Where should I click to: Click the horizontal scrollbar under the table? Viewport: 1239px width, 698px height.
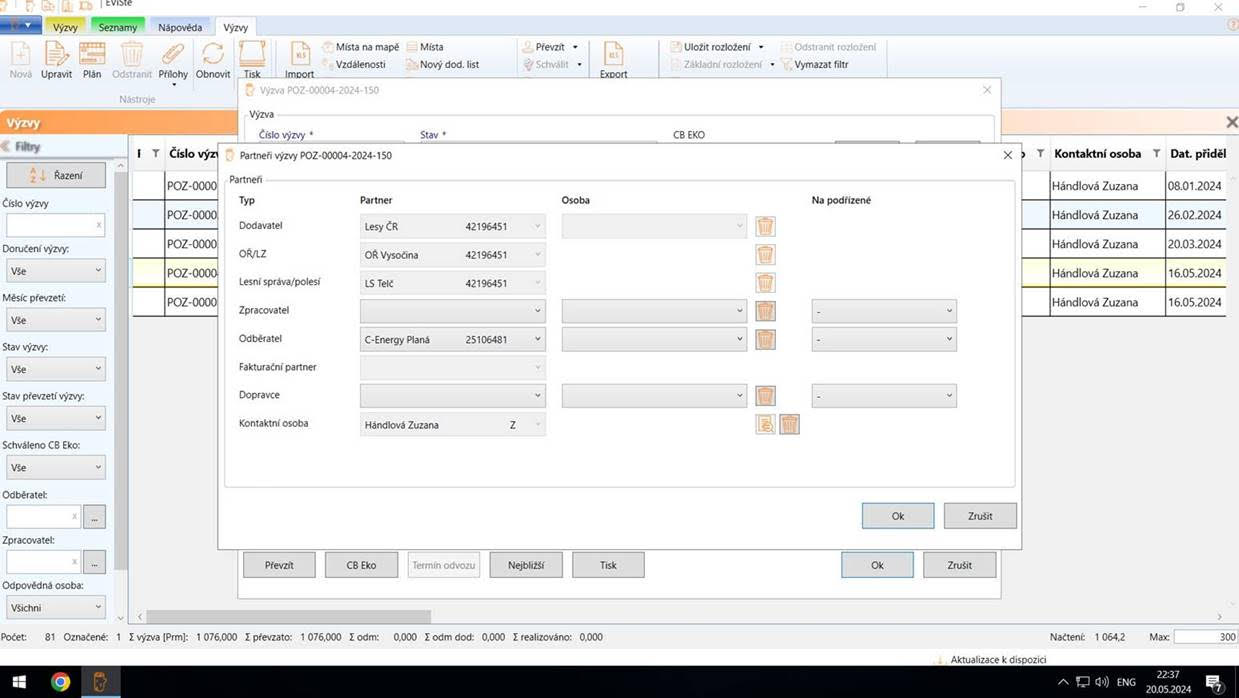290,617
